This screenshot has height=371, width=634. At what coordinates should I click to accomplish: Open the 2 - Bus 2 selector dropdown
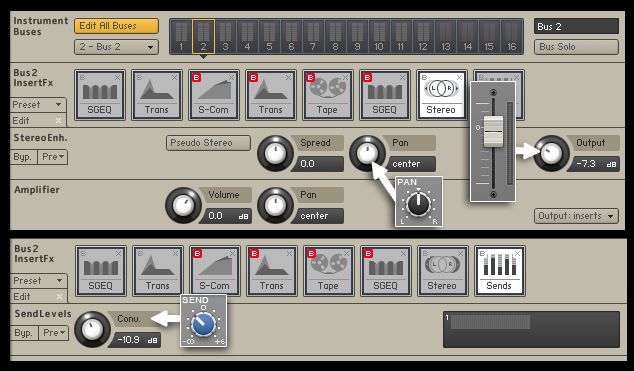[x=116, y=47]
